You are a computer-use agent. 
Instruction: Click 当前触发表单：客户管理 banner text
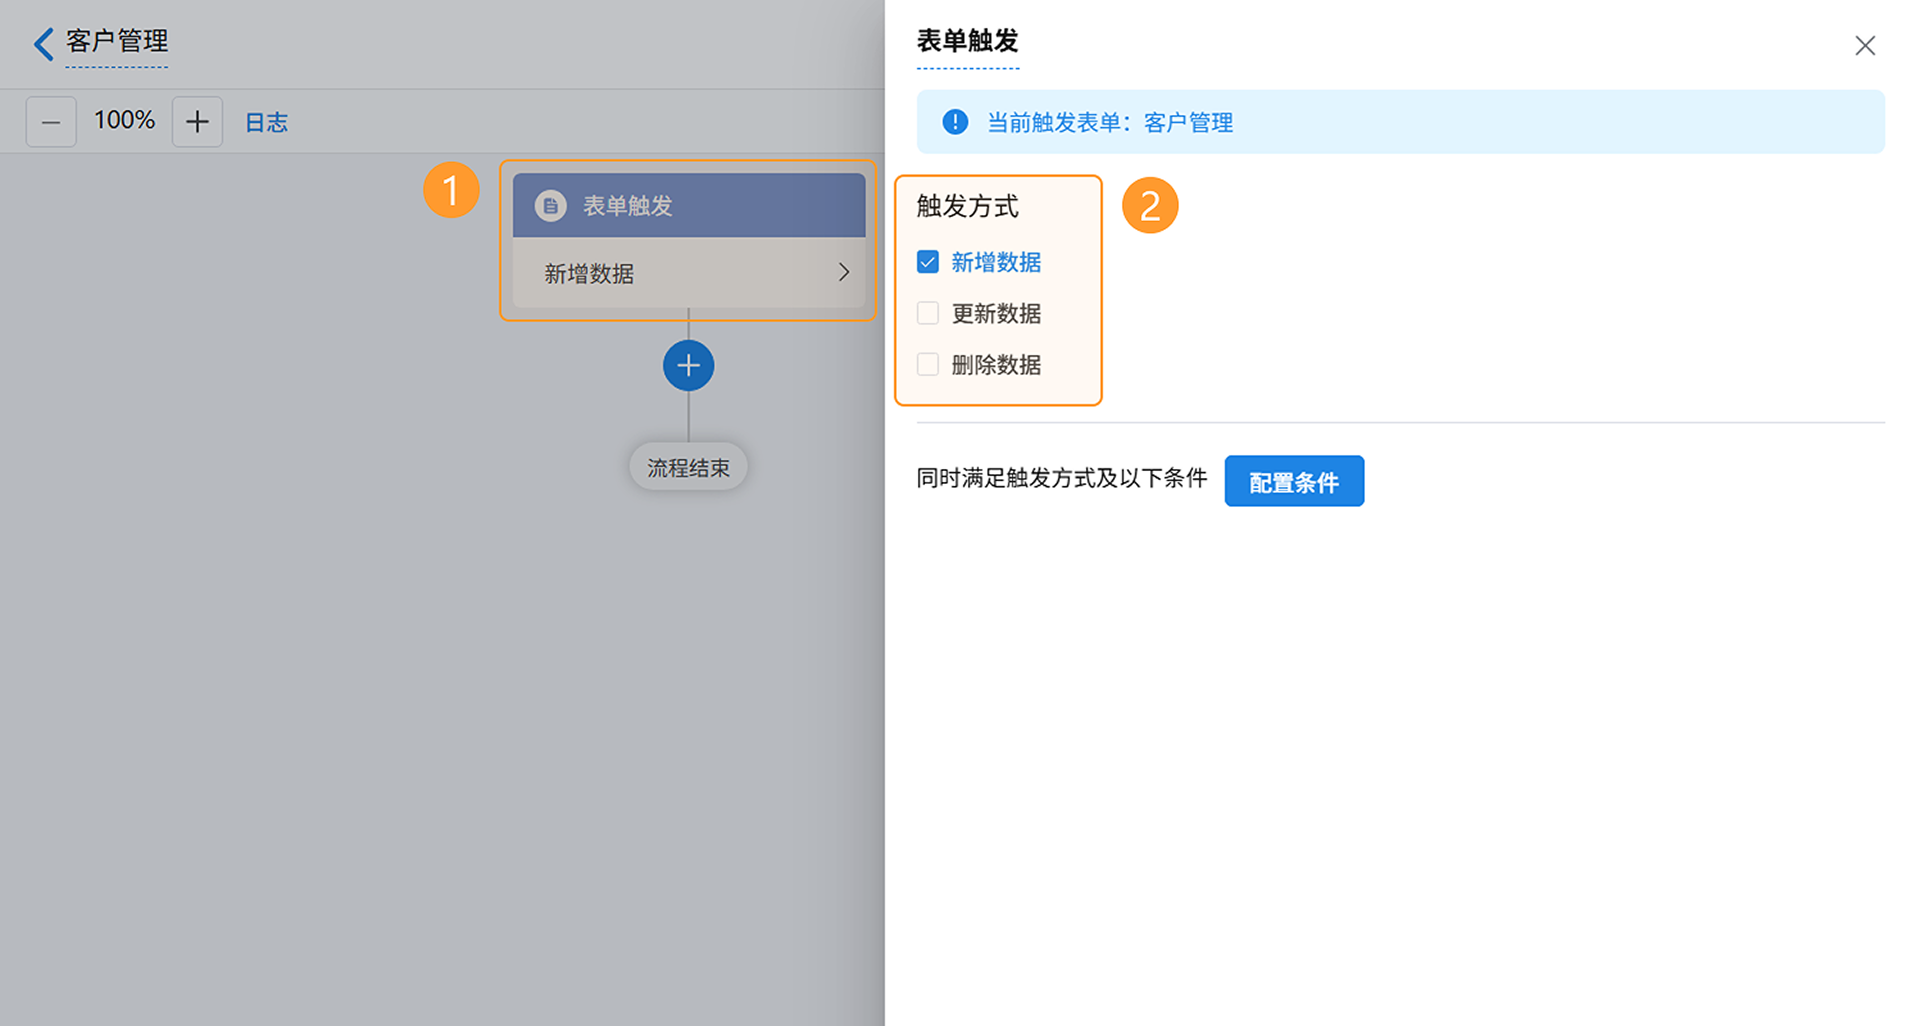[x=1110, y=122]
